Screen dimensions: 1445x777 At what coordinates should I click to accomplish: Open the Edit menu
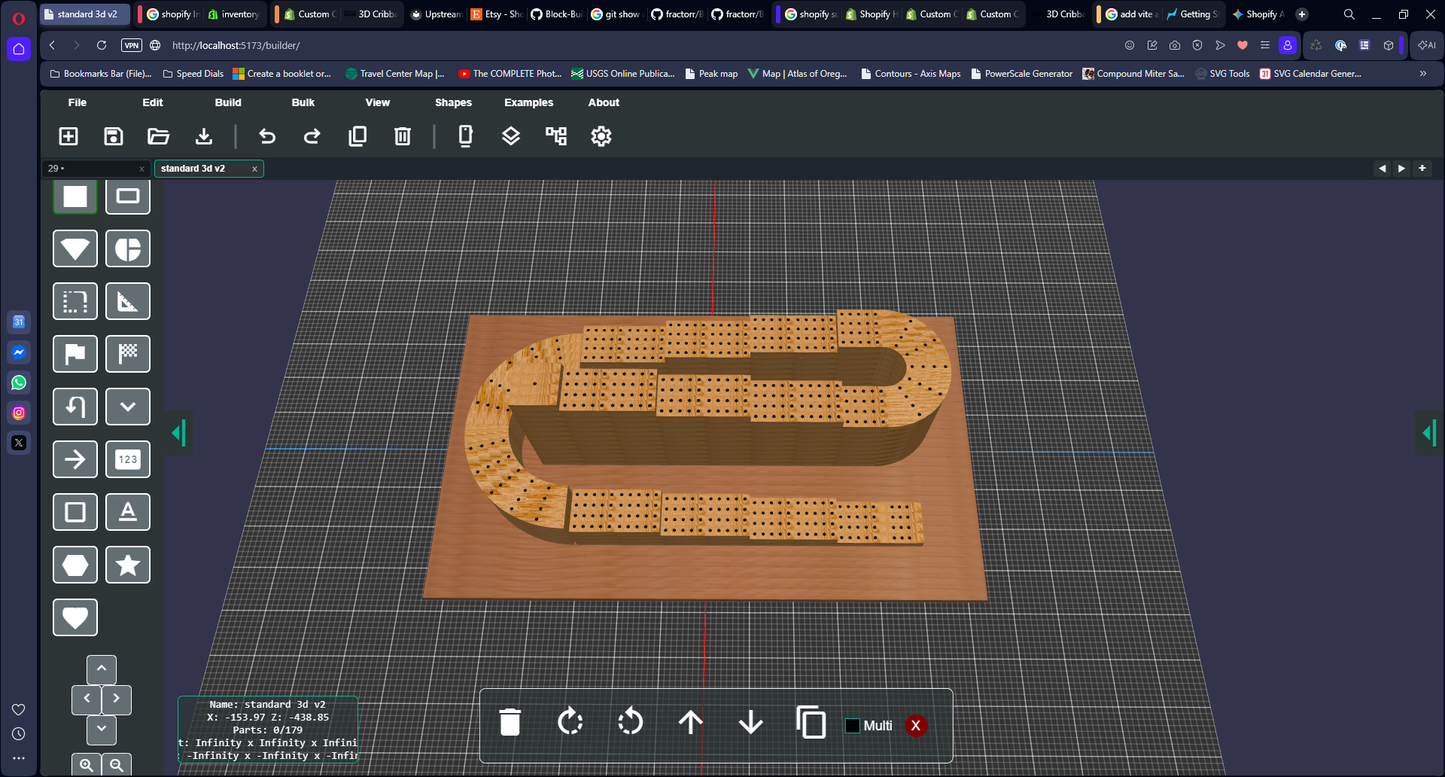[x=153, y=102]
